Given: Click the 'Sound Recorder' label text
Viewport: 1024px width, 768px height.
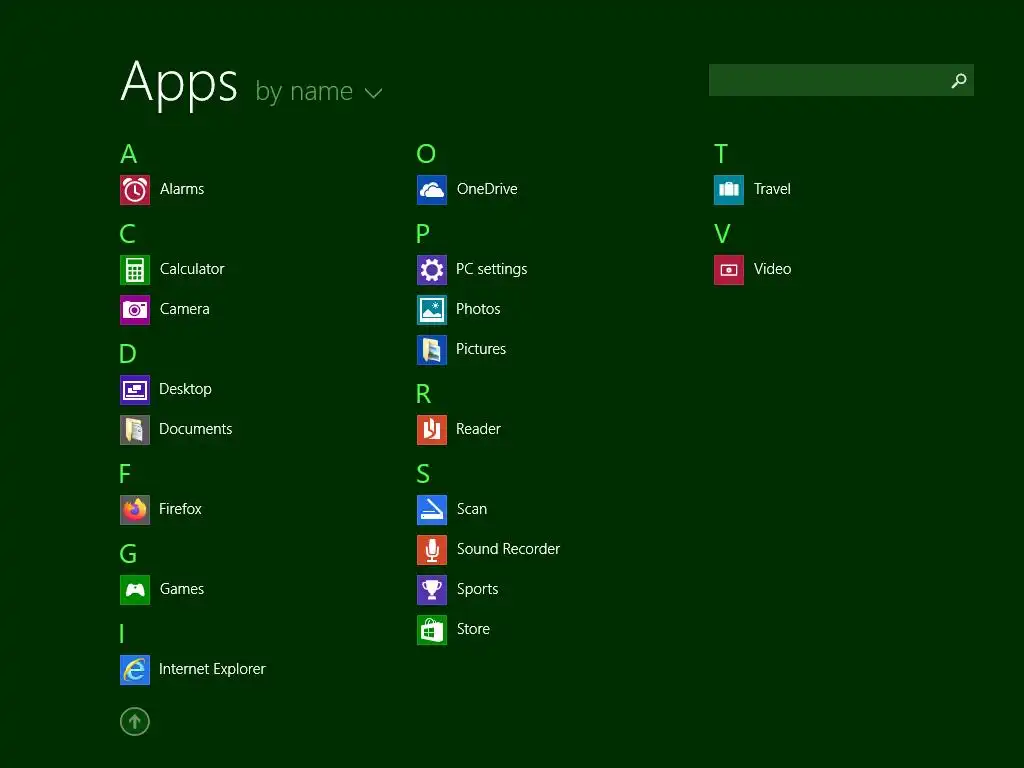Looking at the screenshot, I should tap(508, 549).
